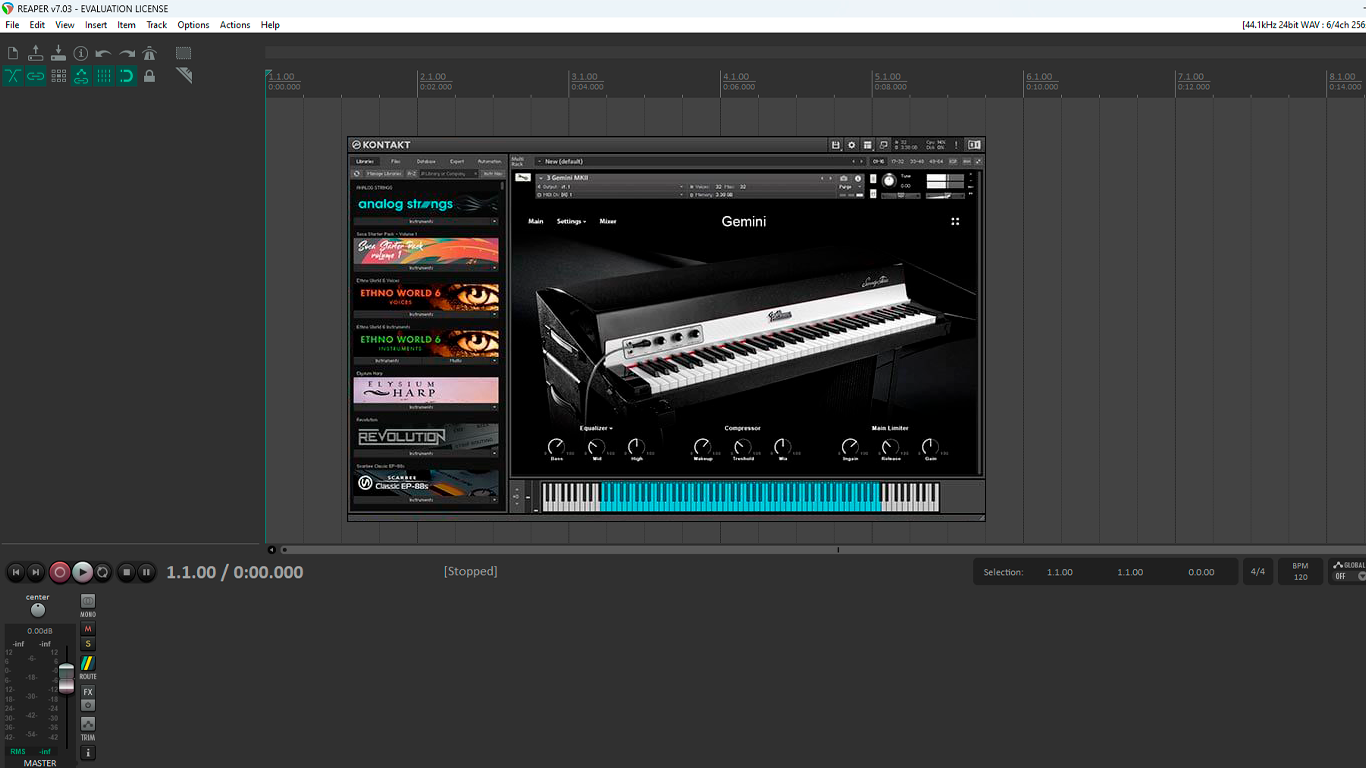Open the New (default) multi rack dropdown
Screen dimensions: 1366x768
[700, 161]
